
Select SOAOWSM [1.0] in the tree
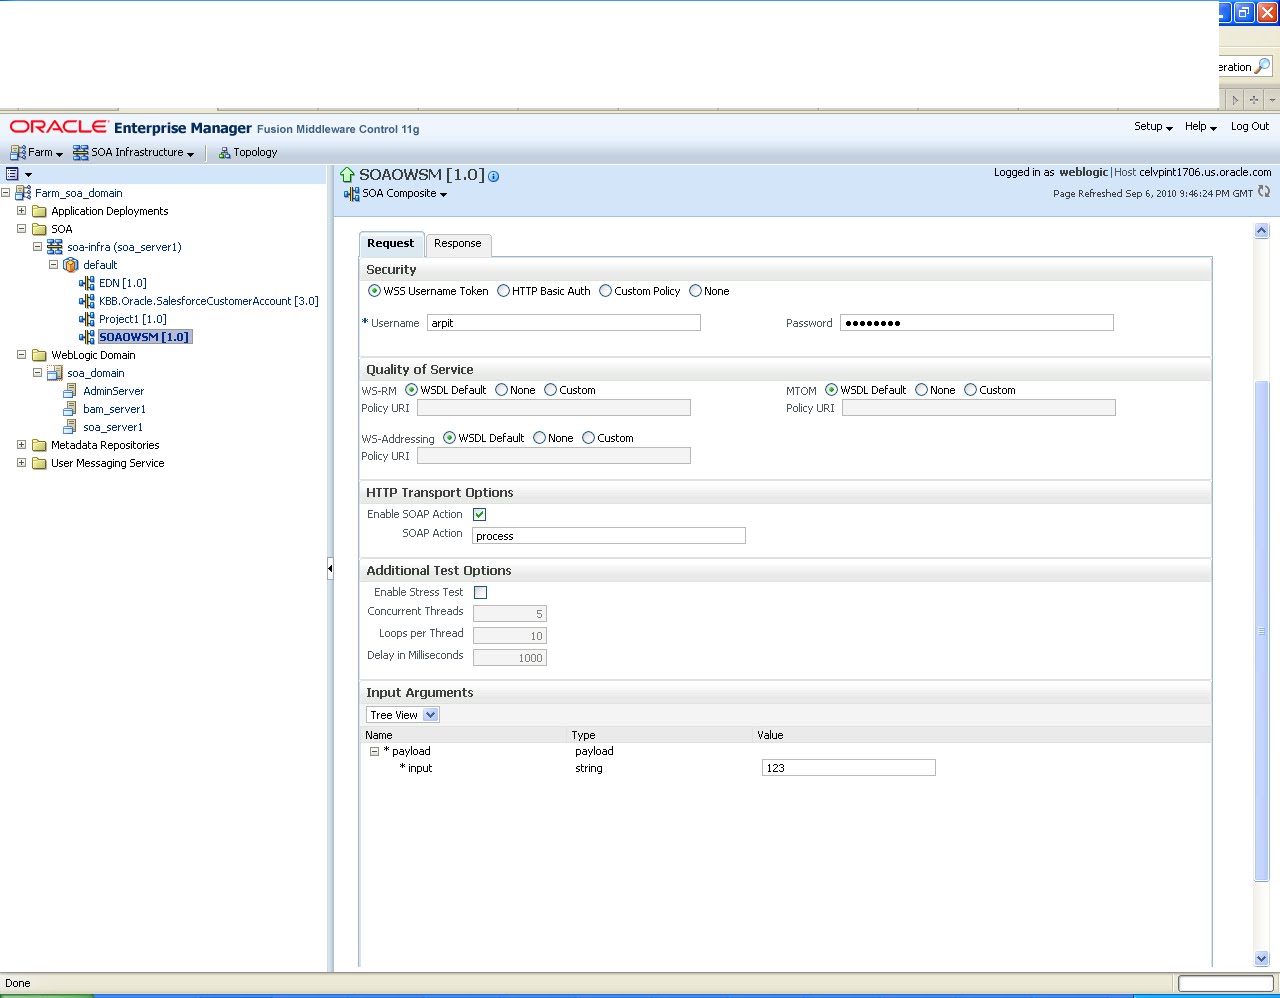(144, 337)
